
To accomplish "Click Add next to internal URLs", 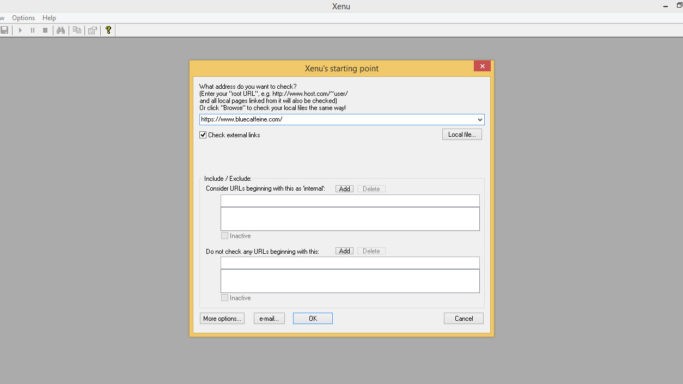I will pyautogui.click(x=344, y=189).
